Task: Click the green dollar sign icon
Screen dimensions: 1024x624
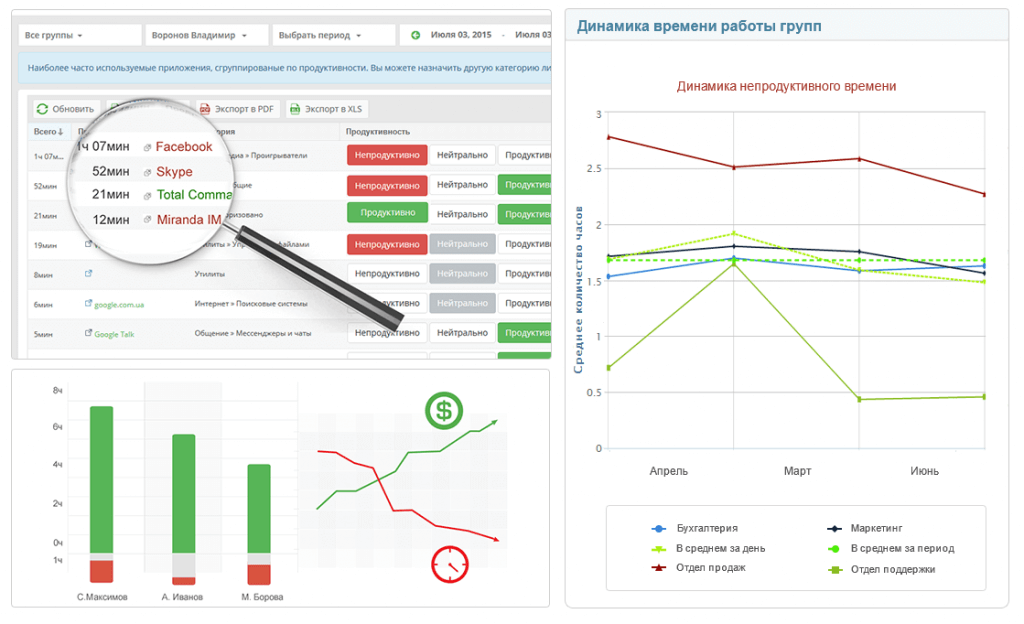Action: coord(443,409)
